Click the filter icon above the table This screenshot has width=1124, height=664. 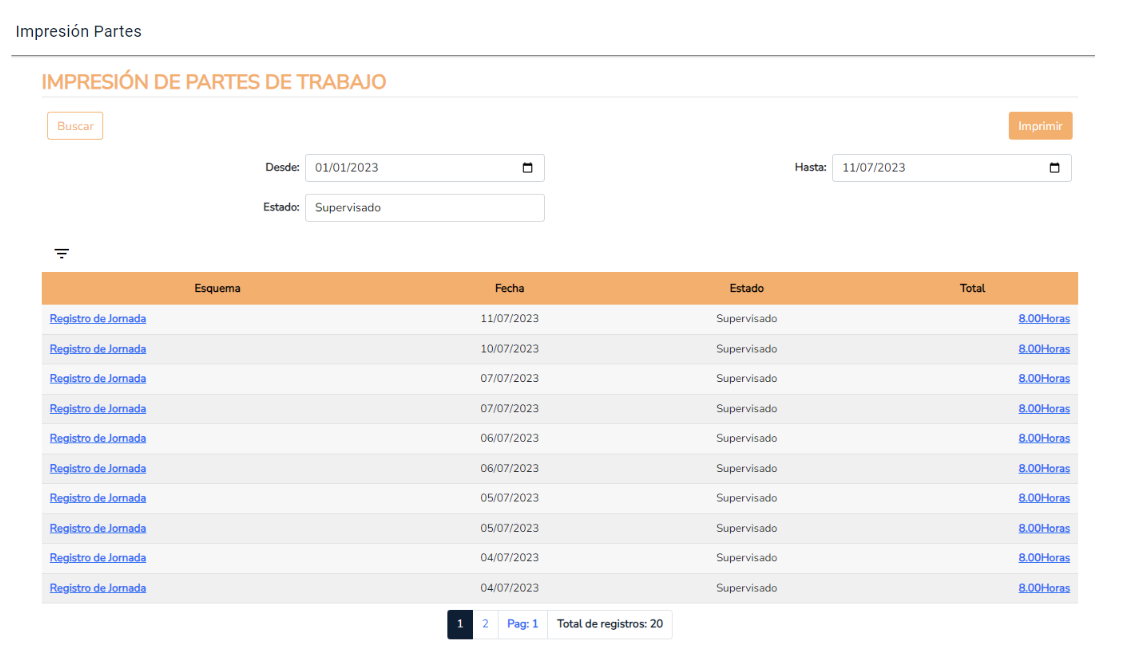coord(62,254)
